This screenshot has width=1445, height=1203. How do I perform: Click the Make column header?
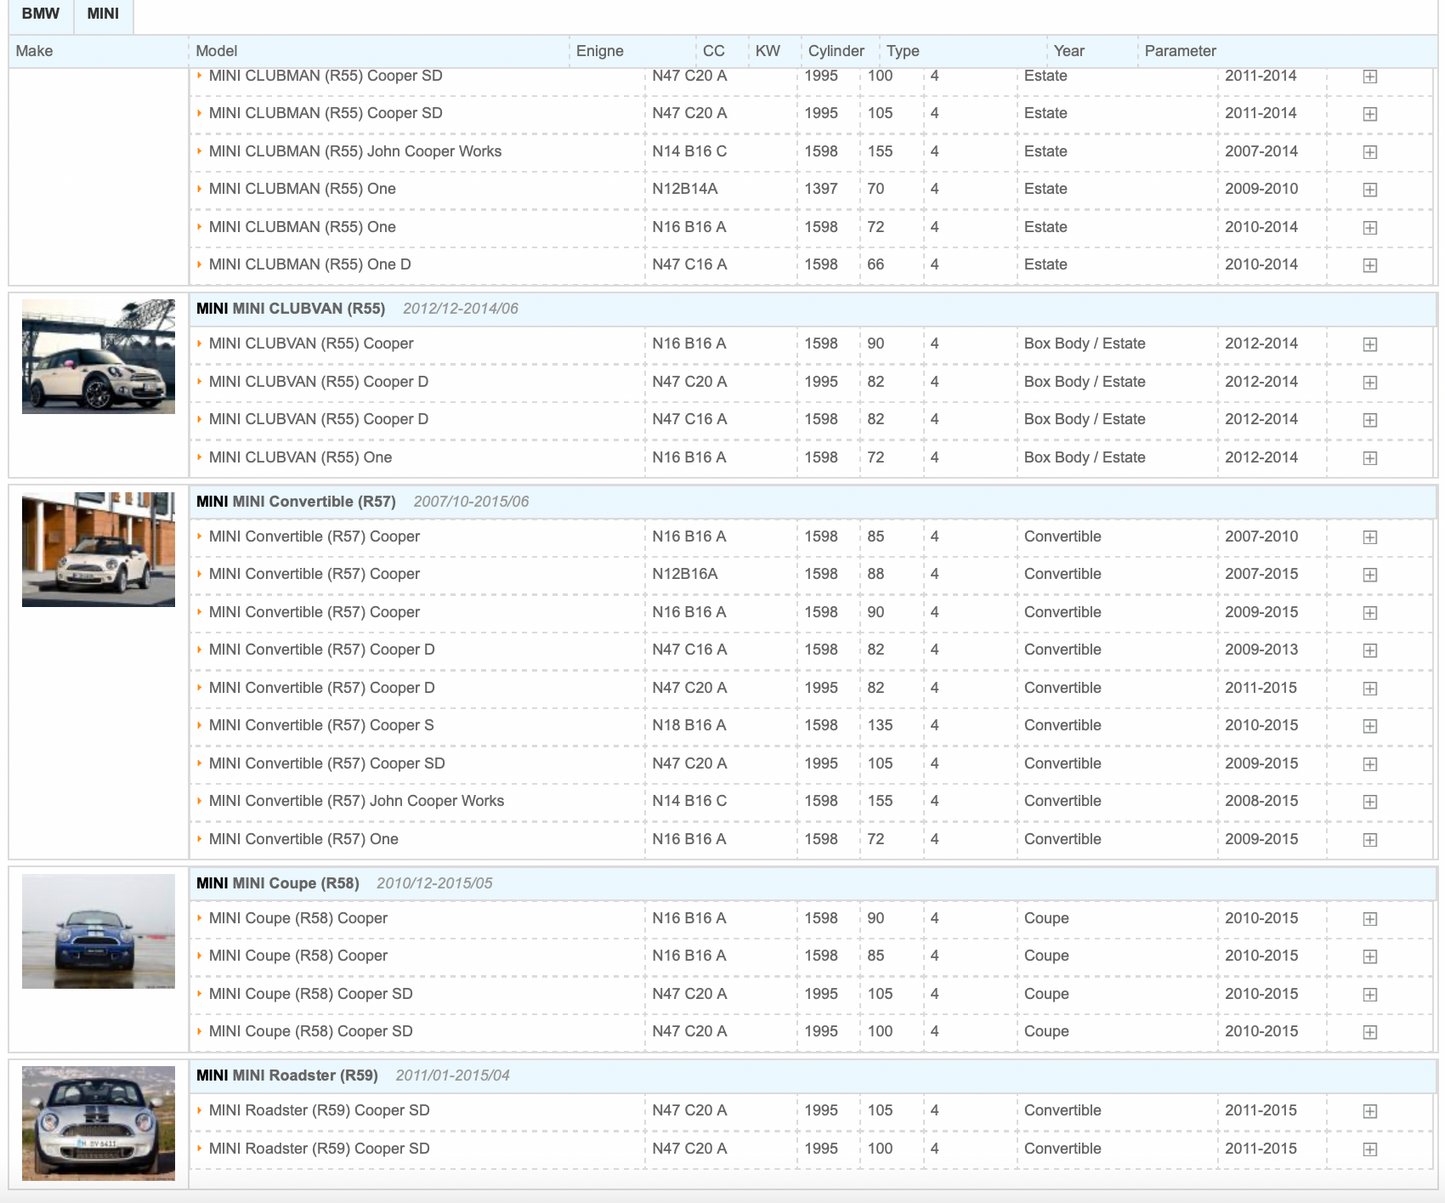click(34, 51)
